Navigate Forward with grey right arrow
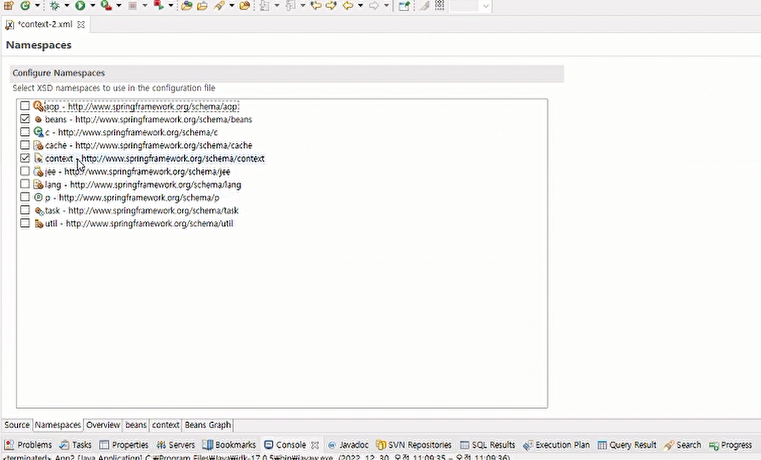Viewport: 761px width, 460px height. tap(373, 6)
